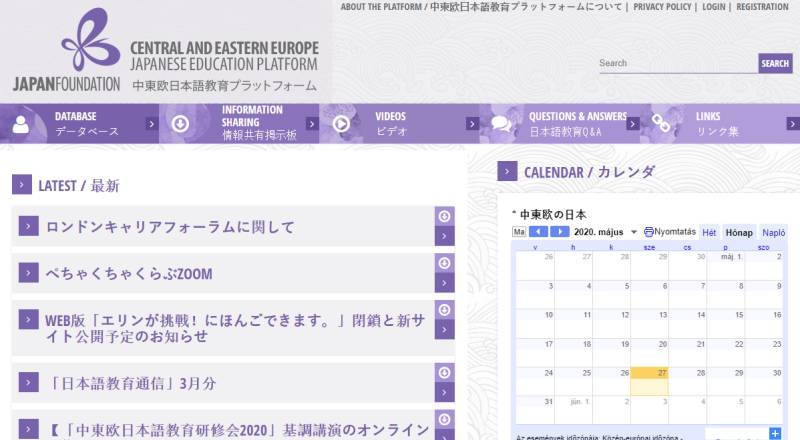This screenshot has height=440, width=800.
Task: Jump to today with Ma button
Action: coord(519,232)
